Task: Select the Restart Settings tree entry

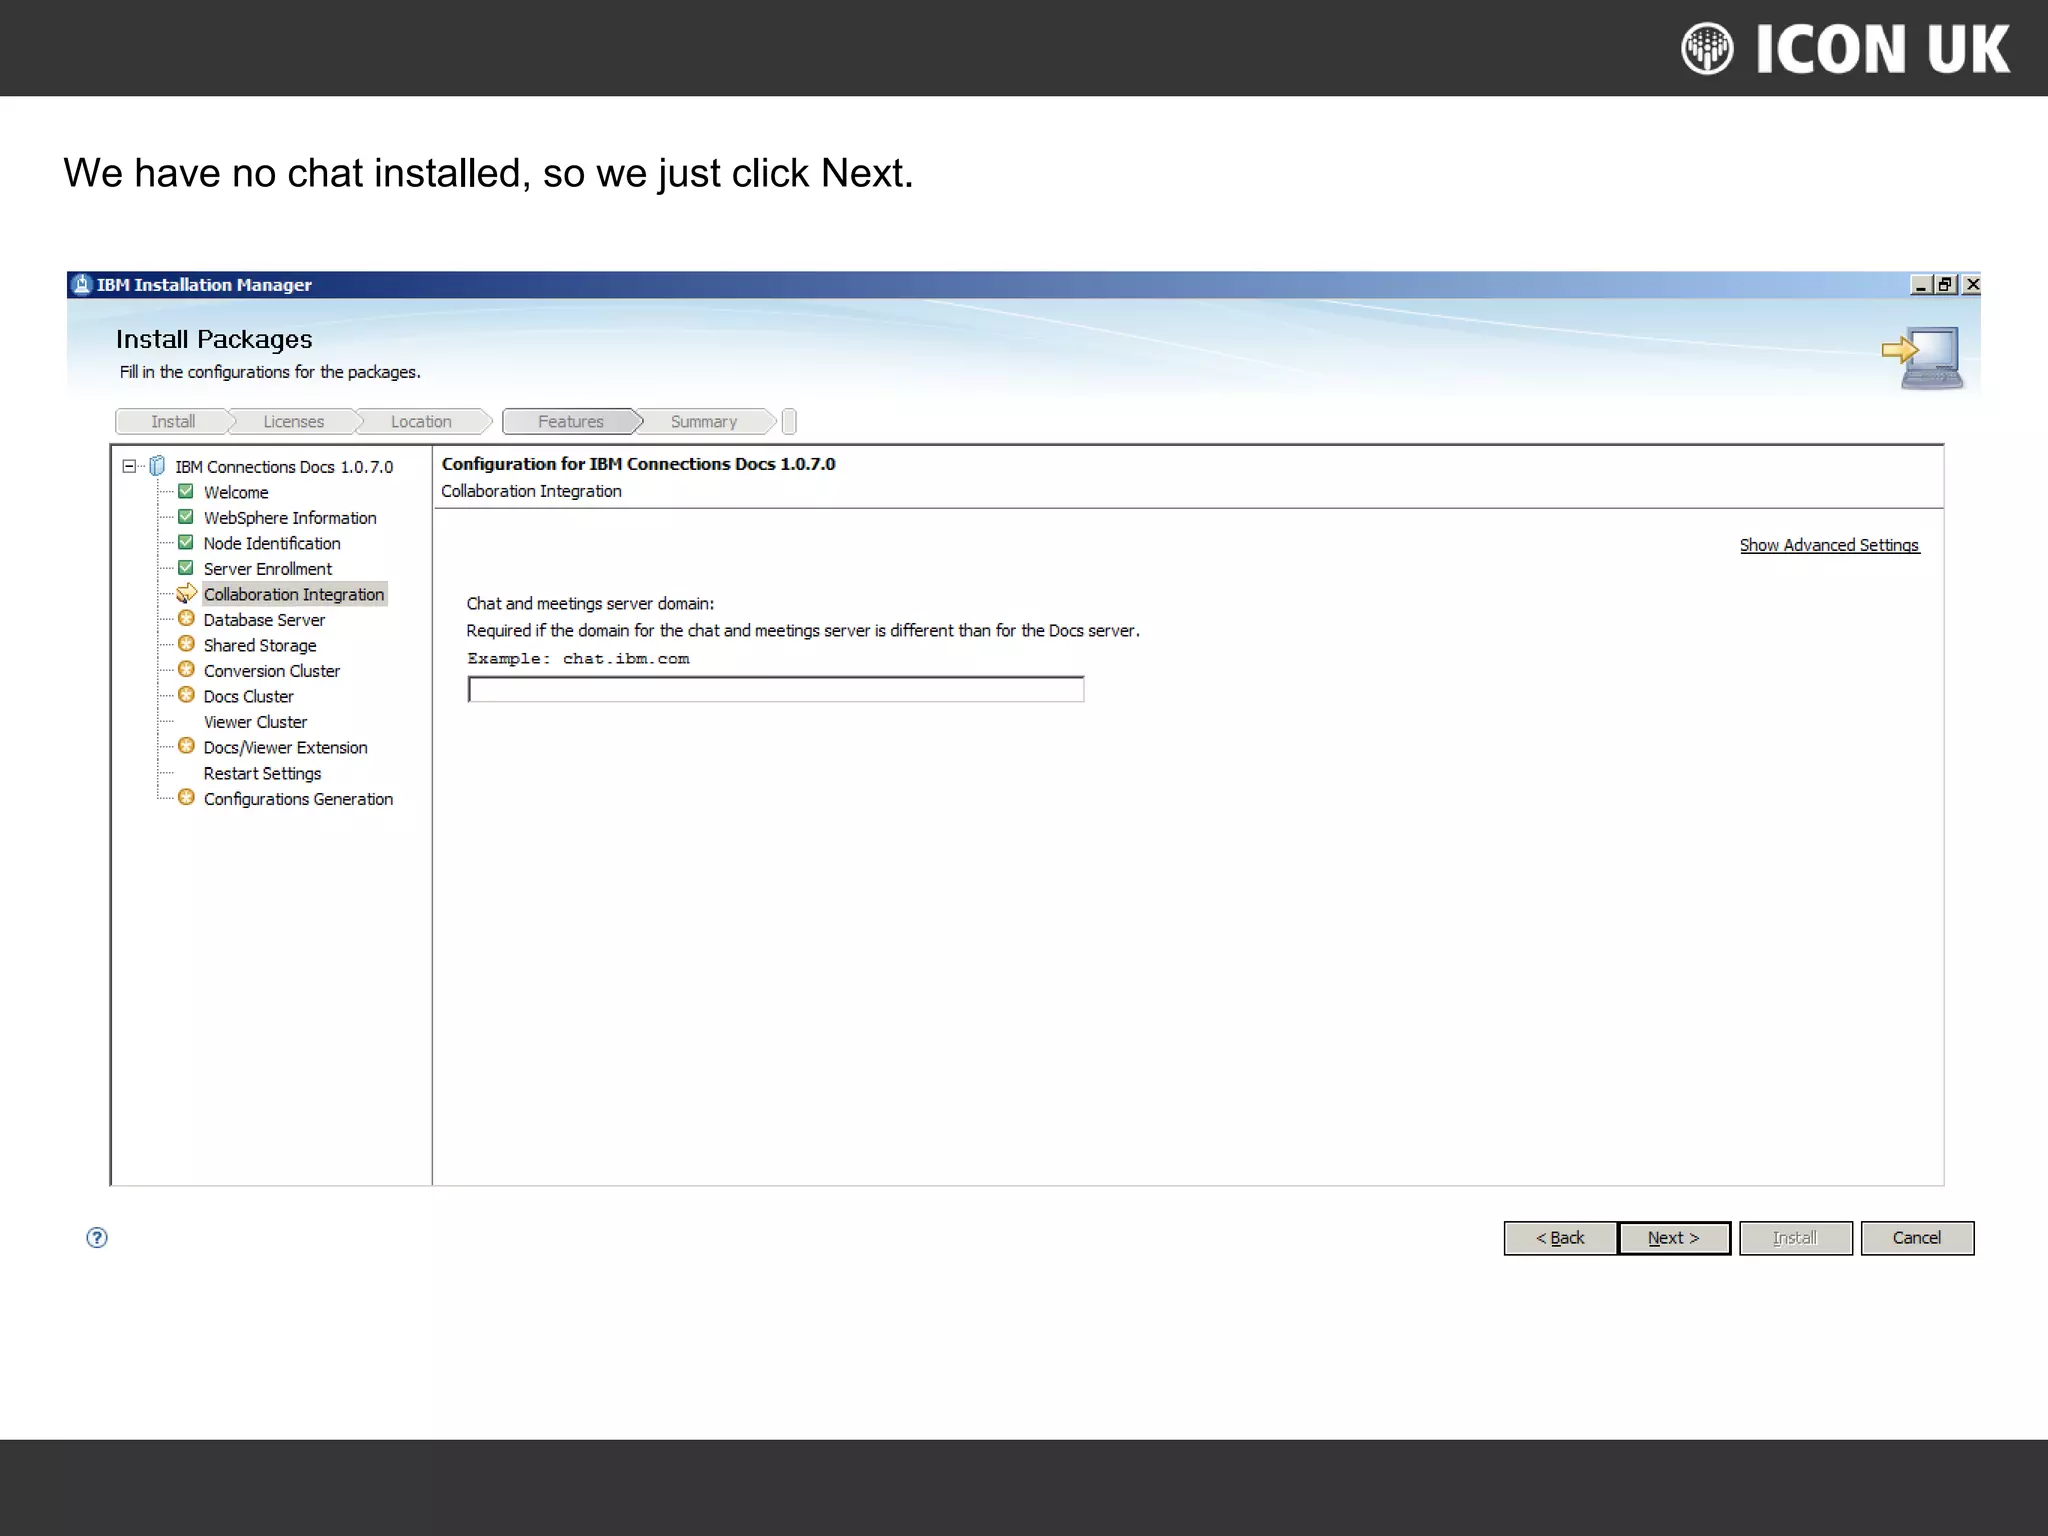Action: pos(262,773)
